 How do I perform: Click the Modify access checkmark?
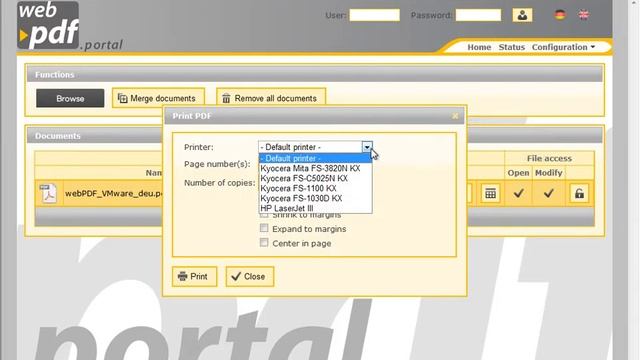pyautogui.click(x=549, y=193)
